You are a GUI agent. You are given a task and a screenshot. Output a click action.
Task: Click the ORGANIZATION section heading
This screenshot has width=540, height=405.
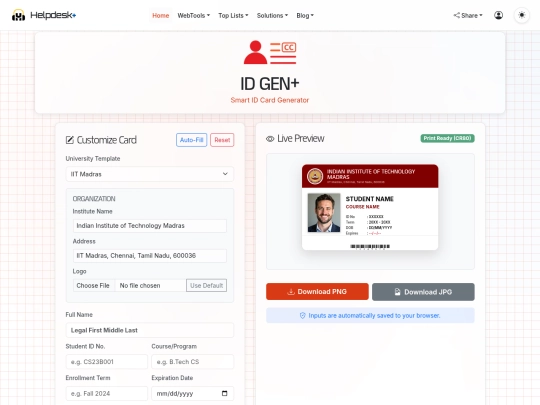tap(94, 199)
